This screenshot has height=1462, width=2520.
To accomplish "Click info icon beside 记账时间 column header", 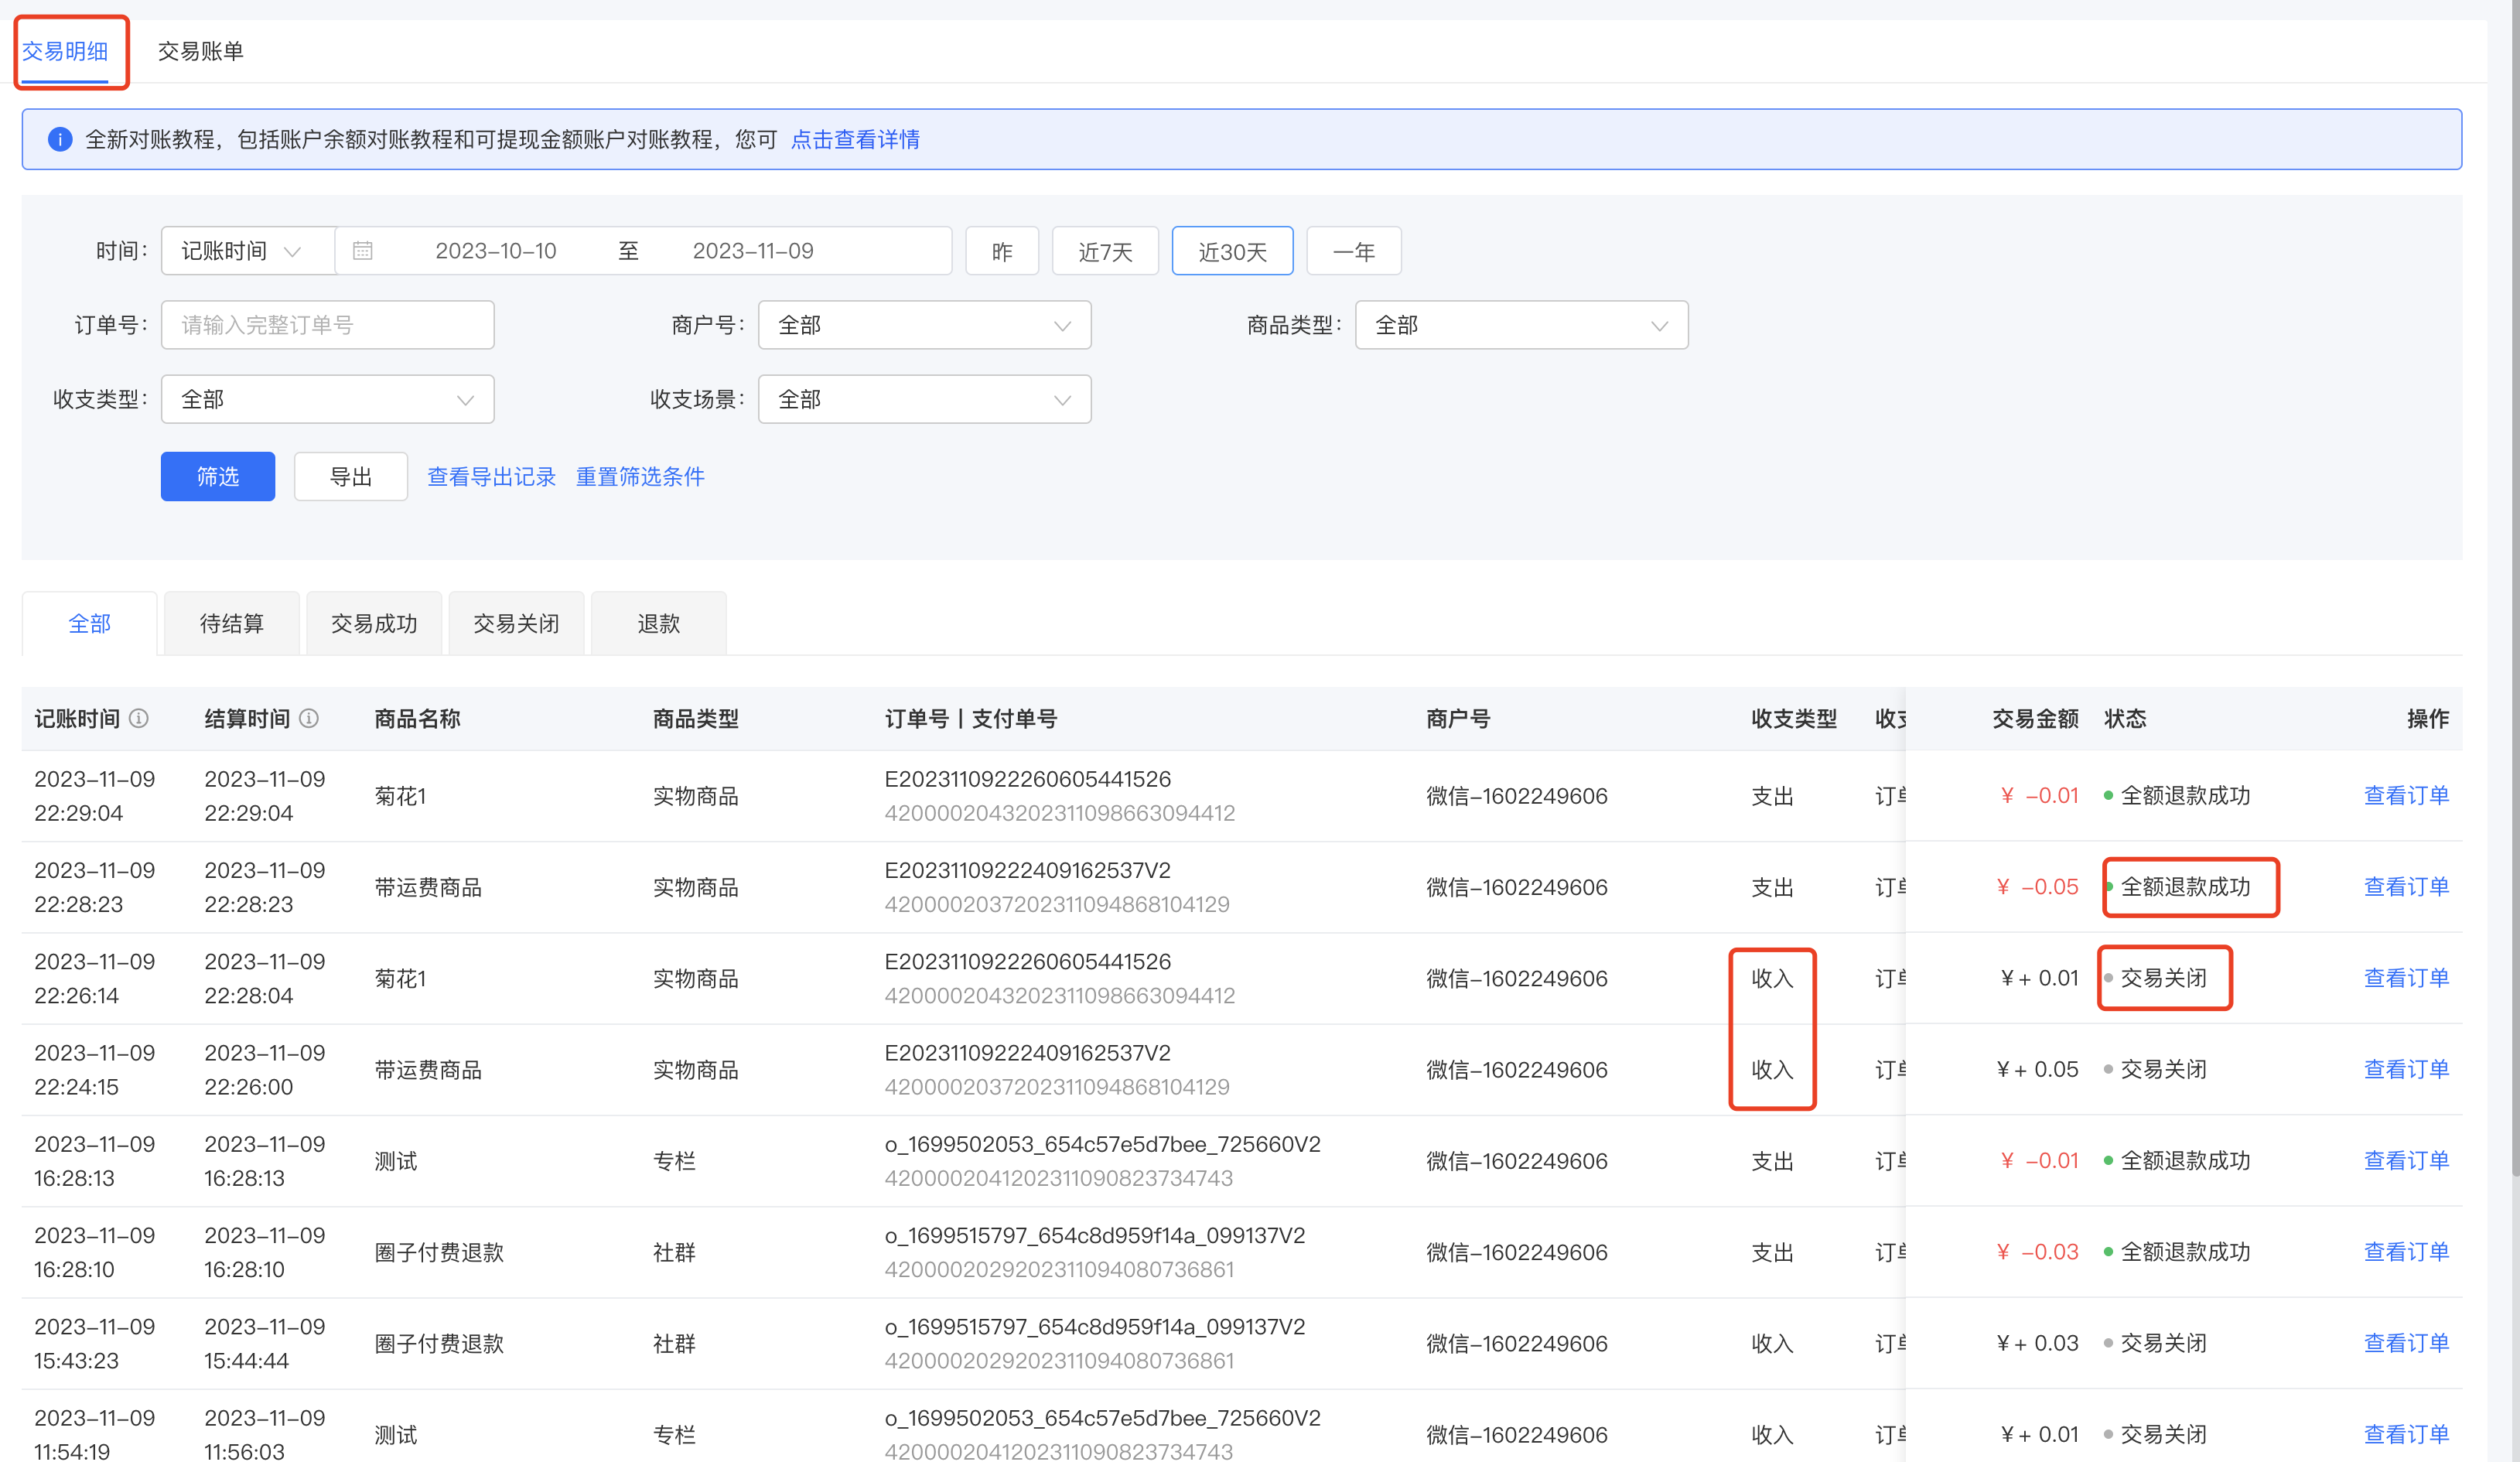I will 139,718.
